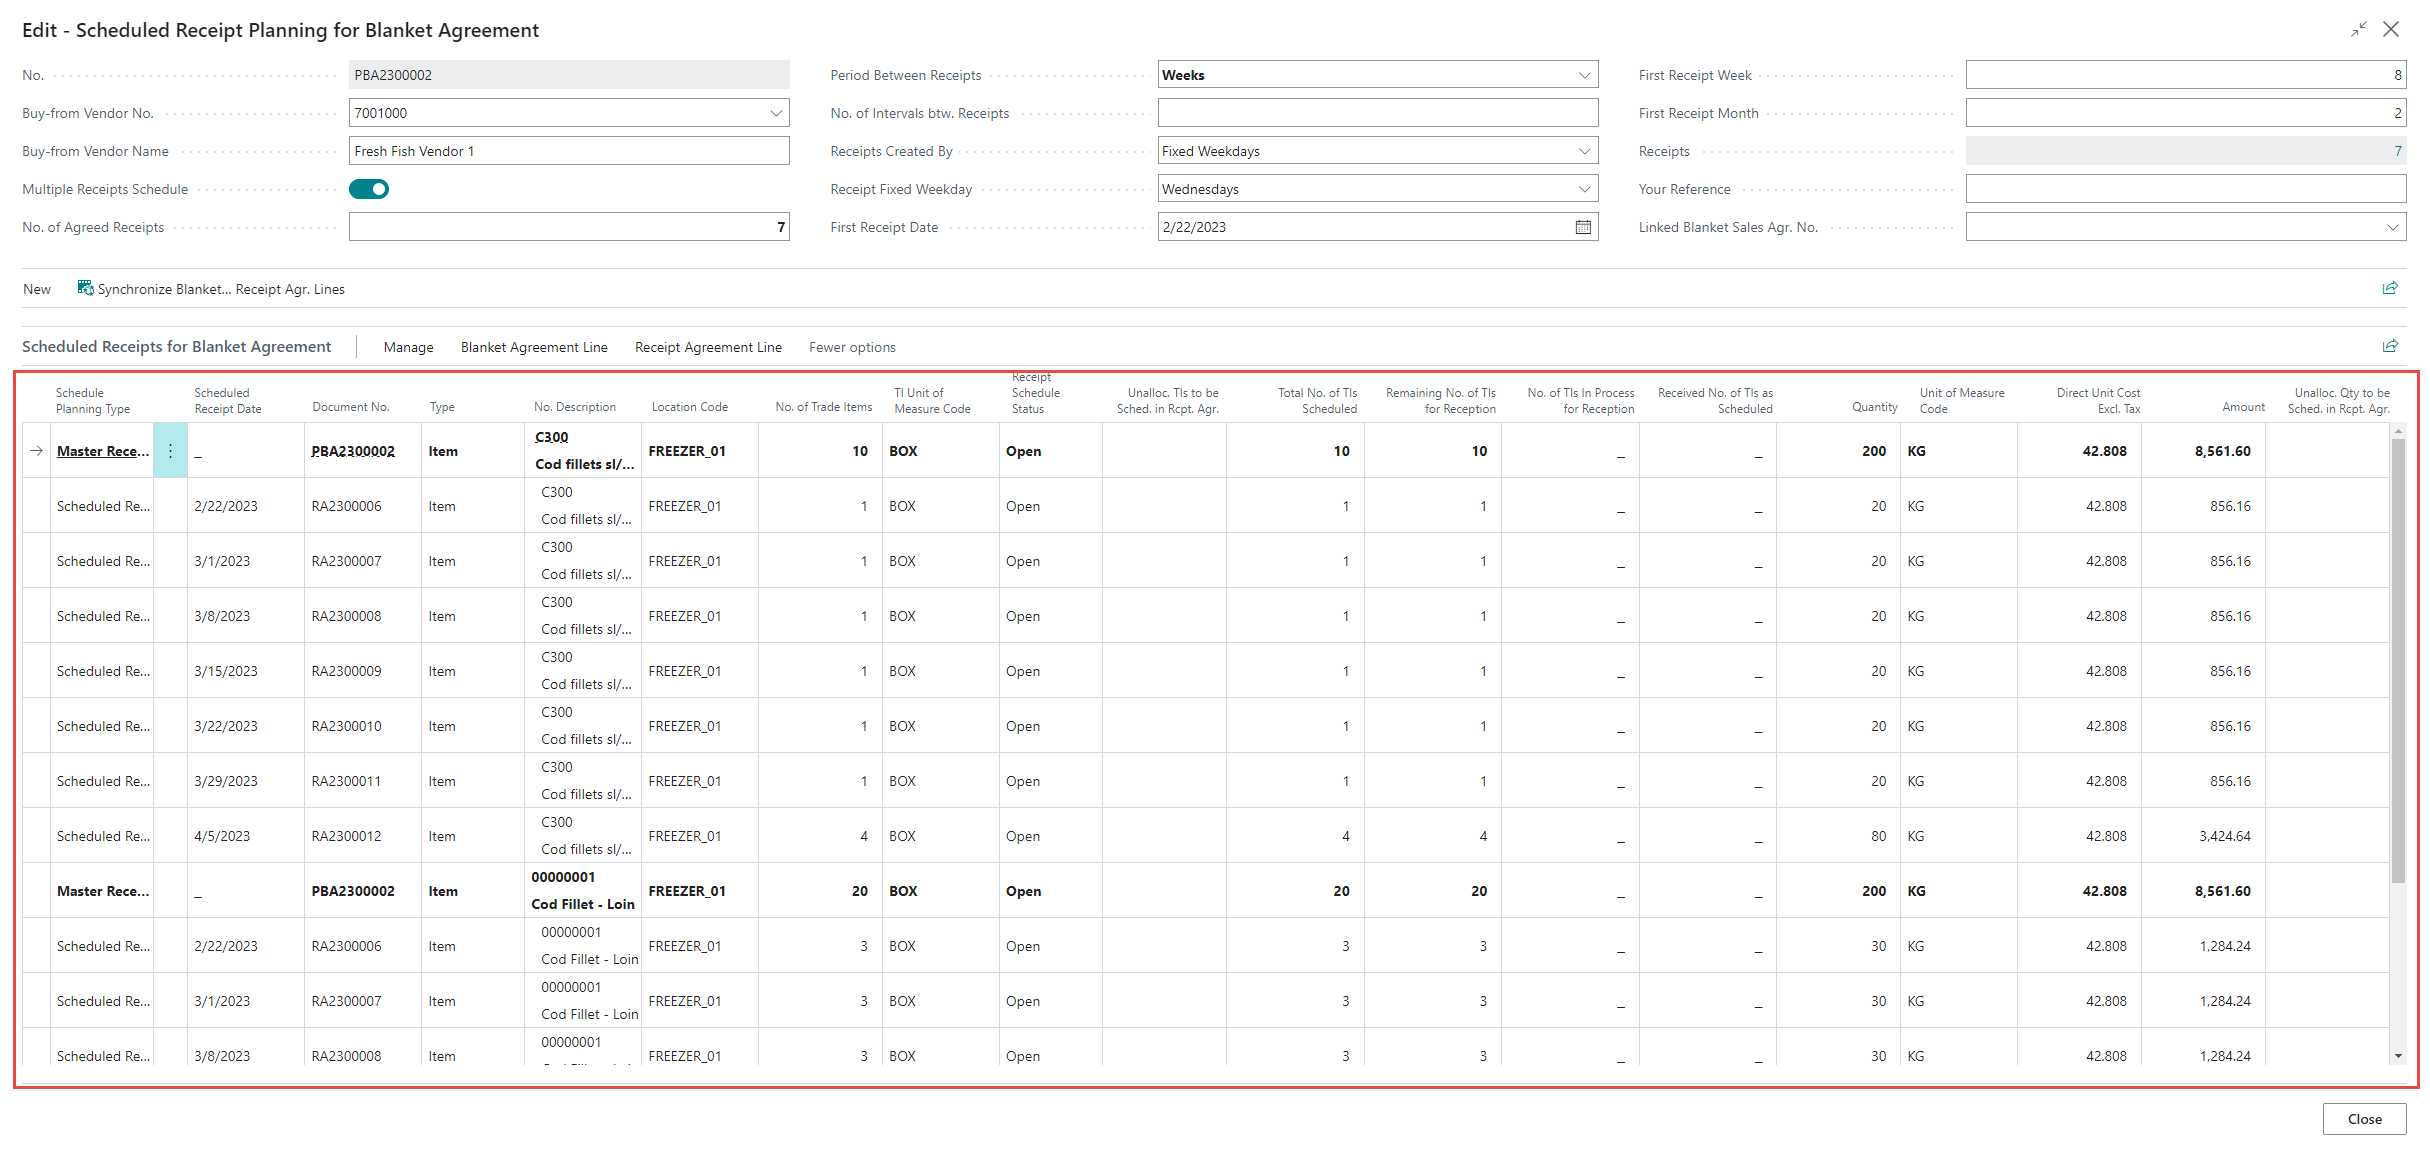Expand Linked Blanket Sales Agr. No. dropdown
The image size is (2430, 1153).
pyautogui.click(x=2392, y=227)
